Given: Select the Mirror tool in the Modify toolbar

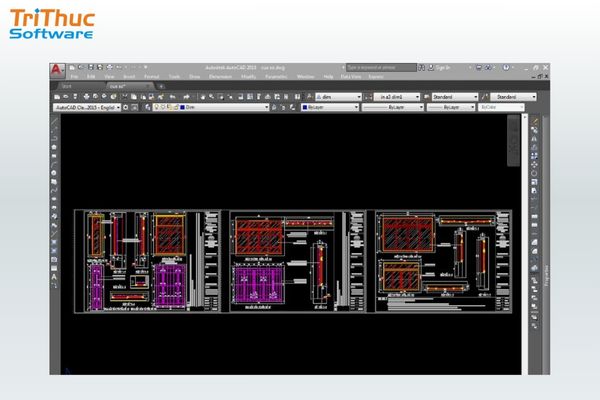Looking at the screenshot, I should (x=535, y=139).
